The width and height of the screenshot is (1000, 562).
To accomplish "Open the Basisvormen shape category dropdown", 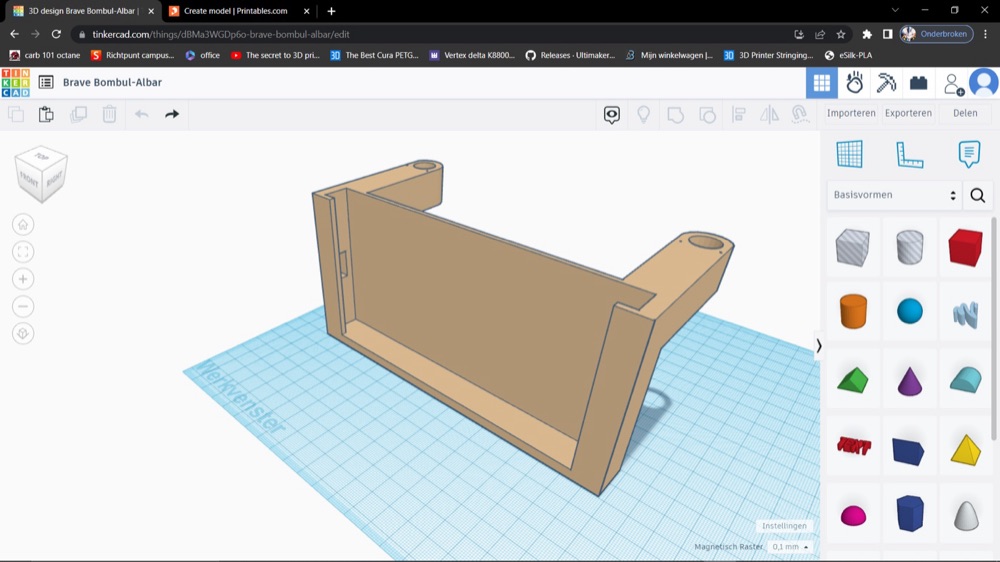I will [895, 195].
